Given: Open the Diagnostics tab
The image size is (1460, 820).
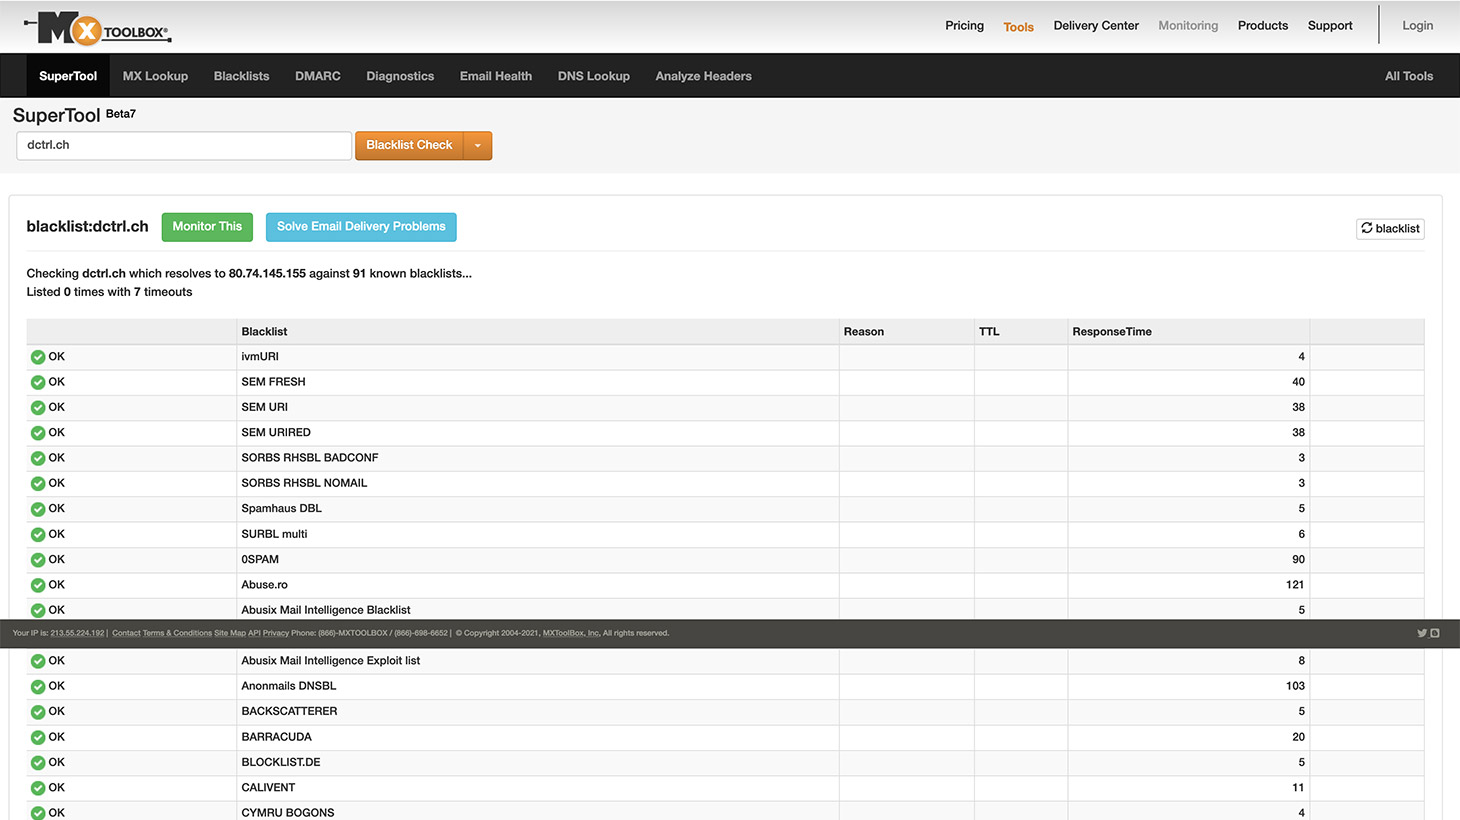Looking at the screenshot, I should pos(400,76).
